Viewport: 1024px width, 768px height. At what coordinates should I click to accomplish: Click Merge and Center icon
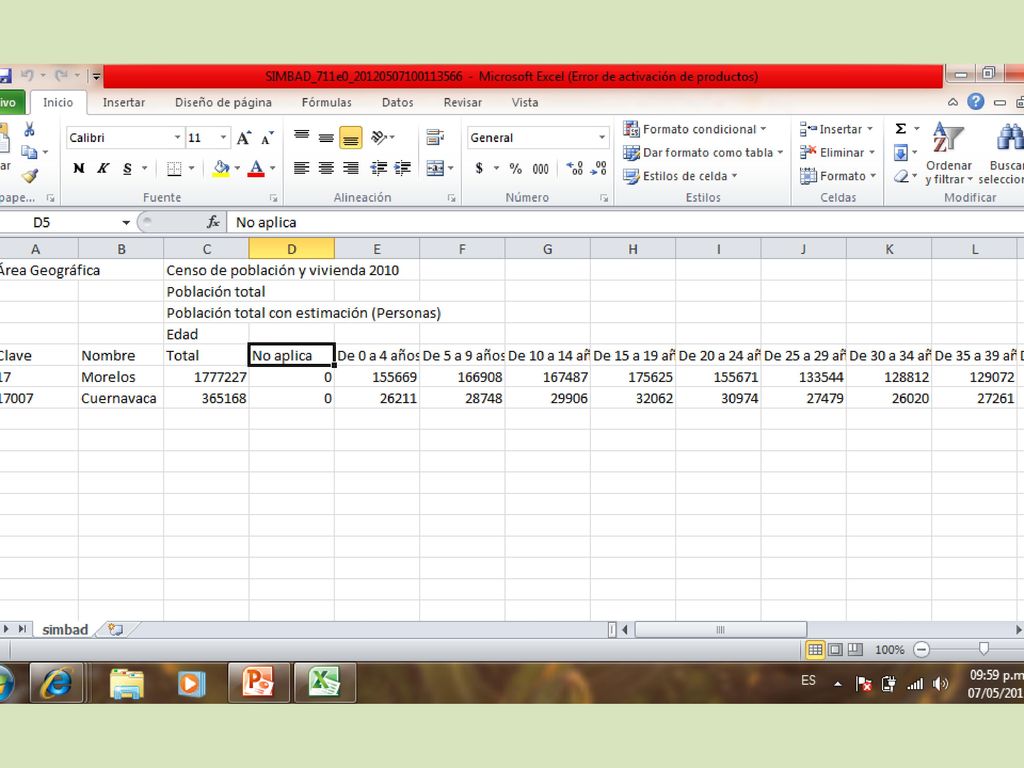click(435, 168)
